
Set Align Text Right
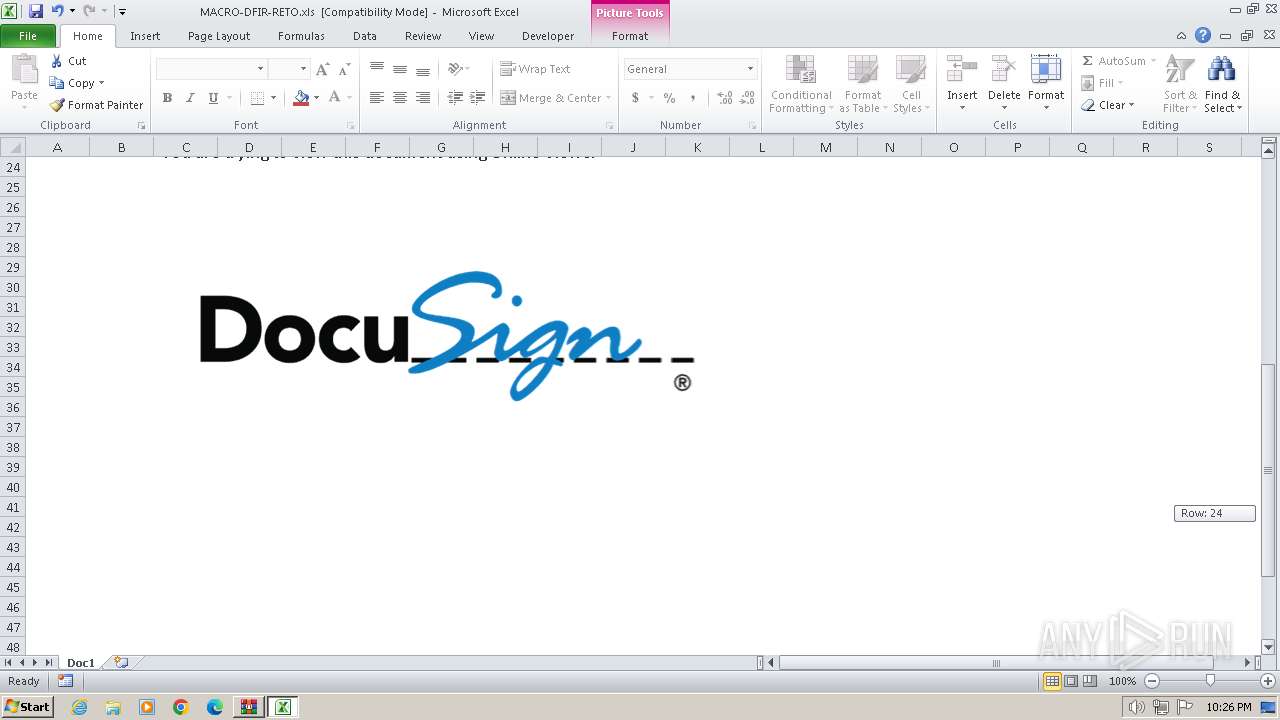423,98
